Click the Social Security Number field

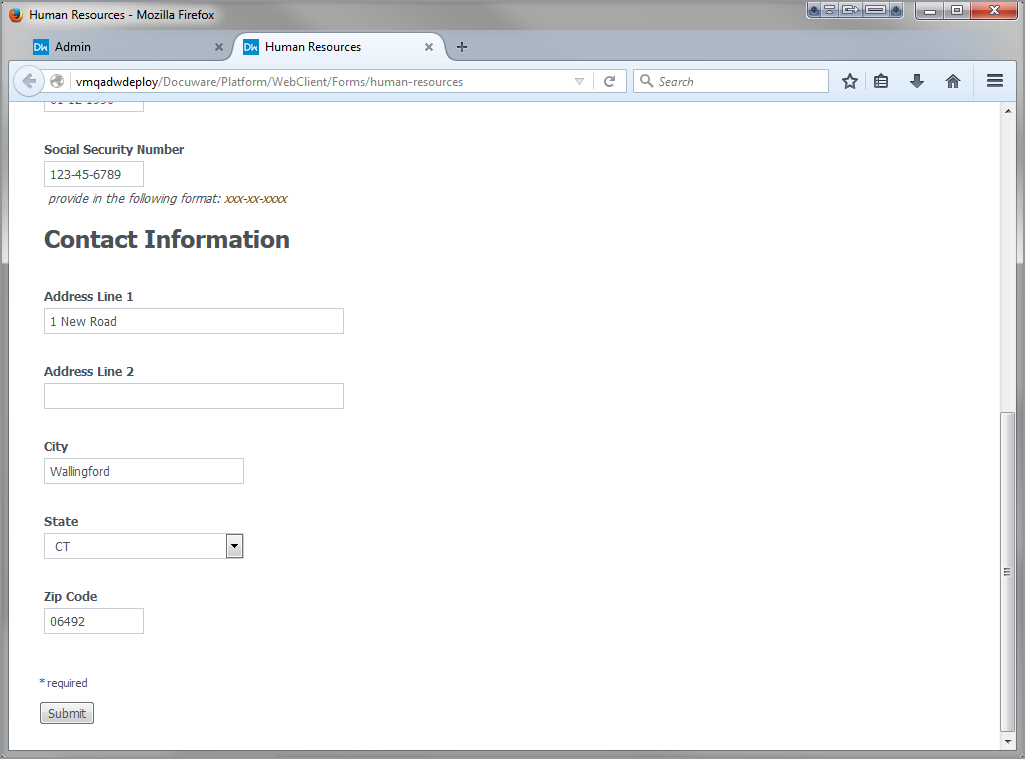click(93, 173)
